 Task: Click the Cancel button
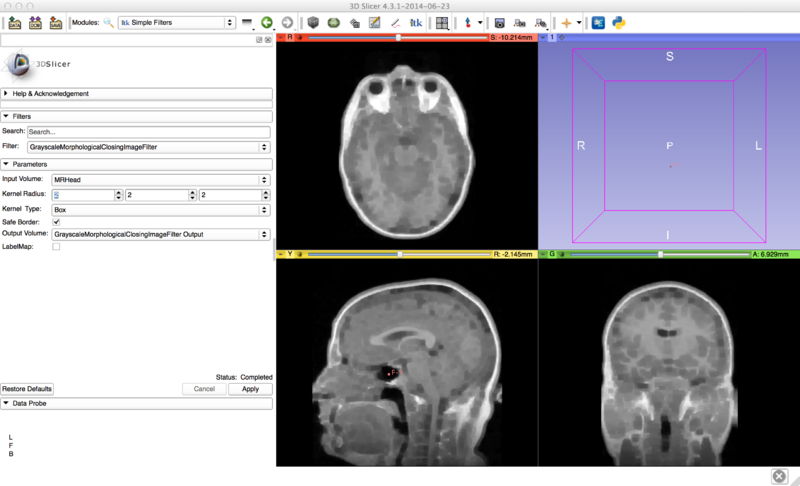tap(204, 389)
